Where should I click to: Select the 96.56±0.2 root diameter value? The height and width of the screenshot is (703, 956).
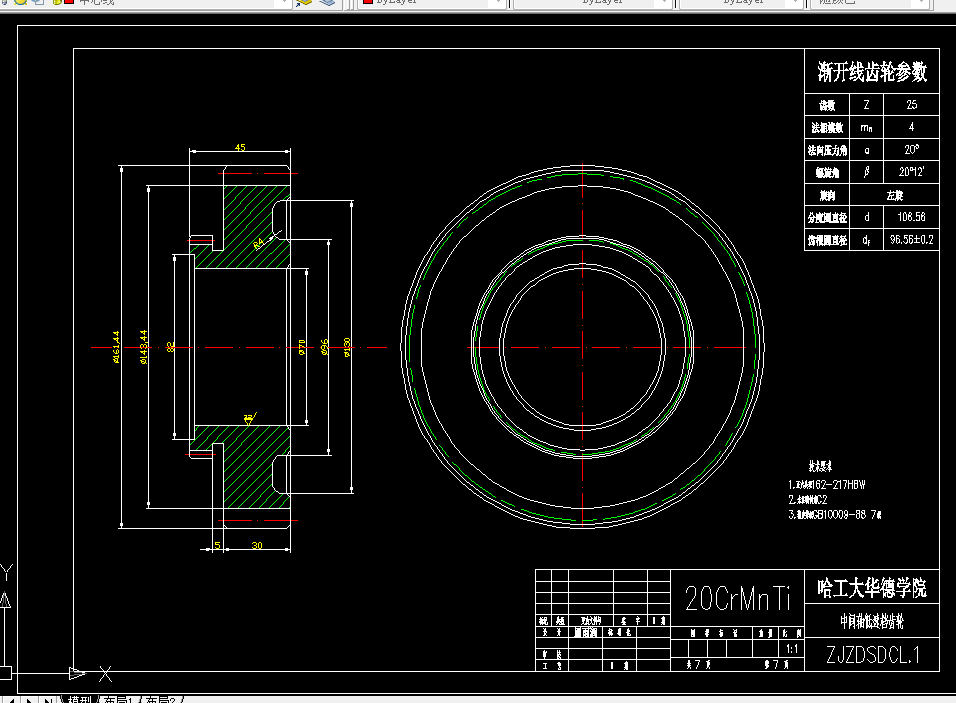click(911, 240)
